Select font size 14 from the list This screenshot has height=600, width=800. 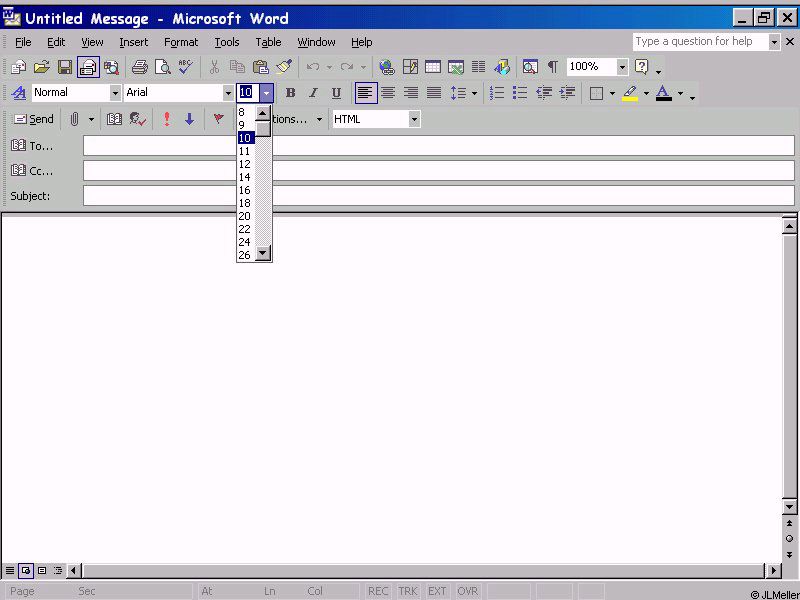(x=245, y=177)
